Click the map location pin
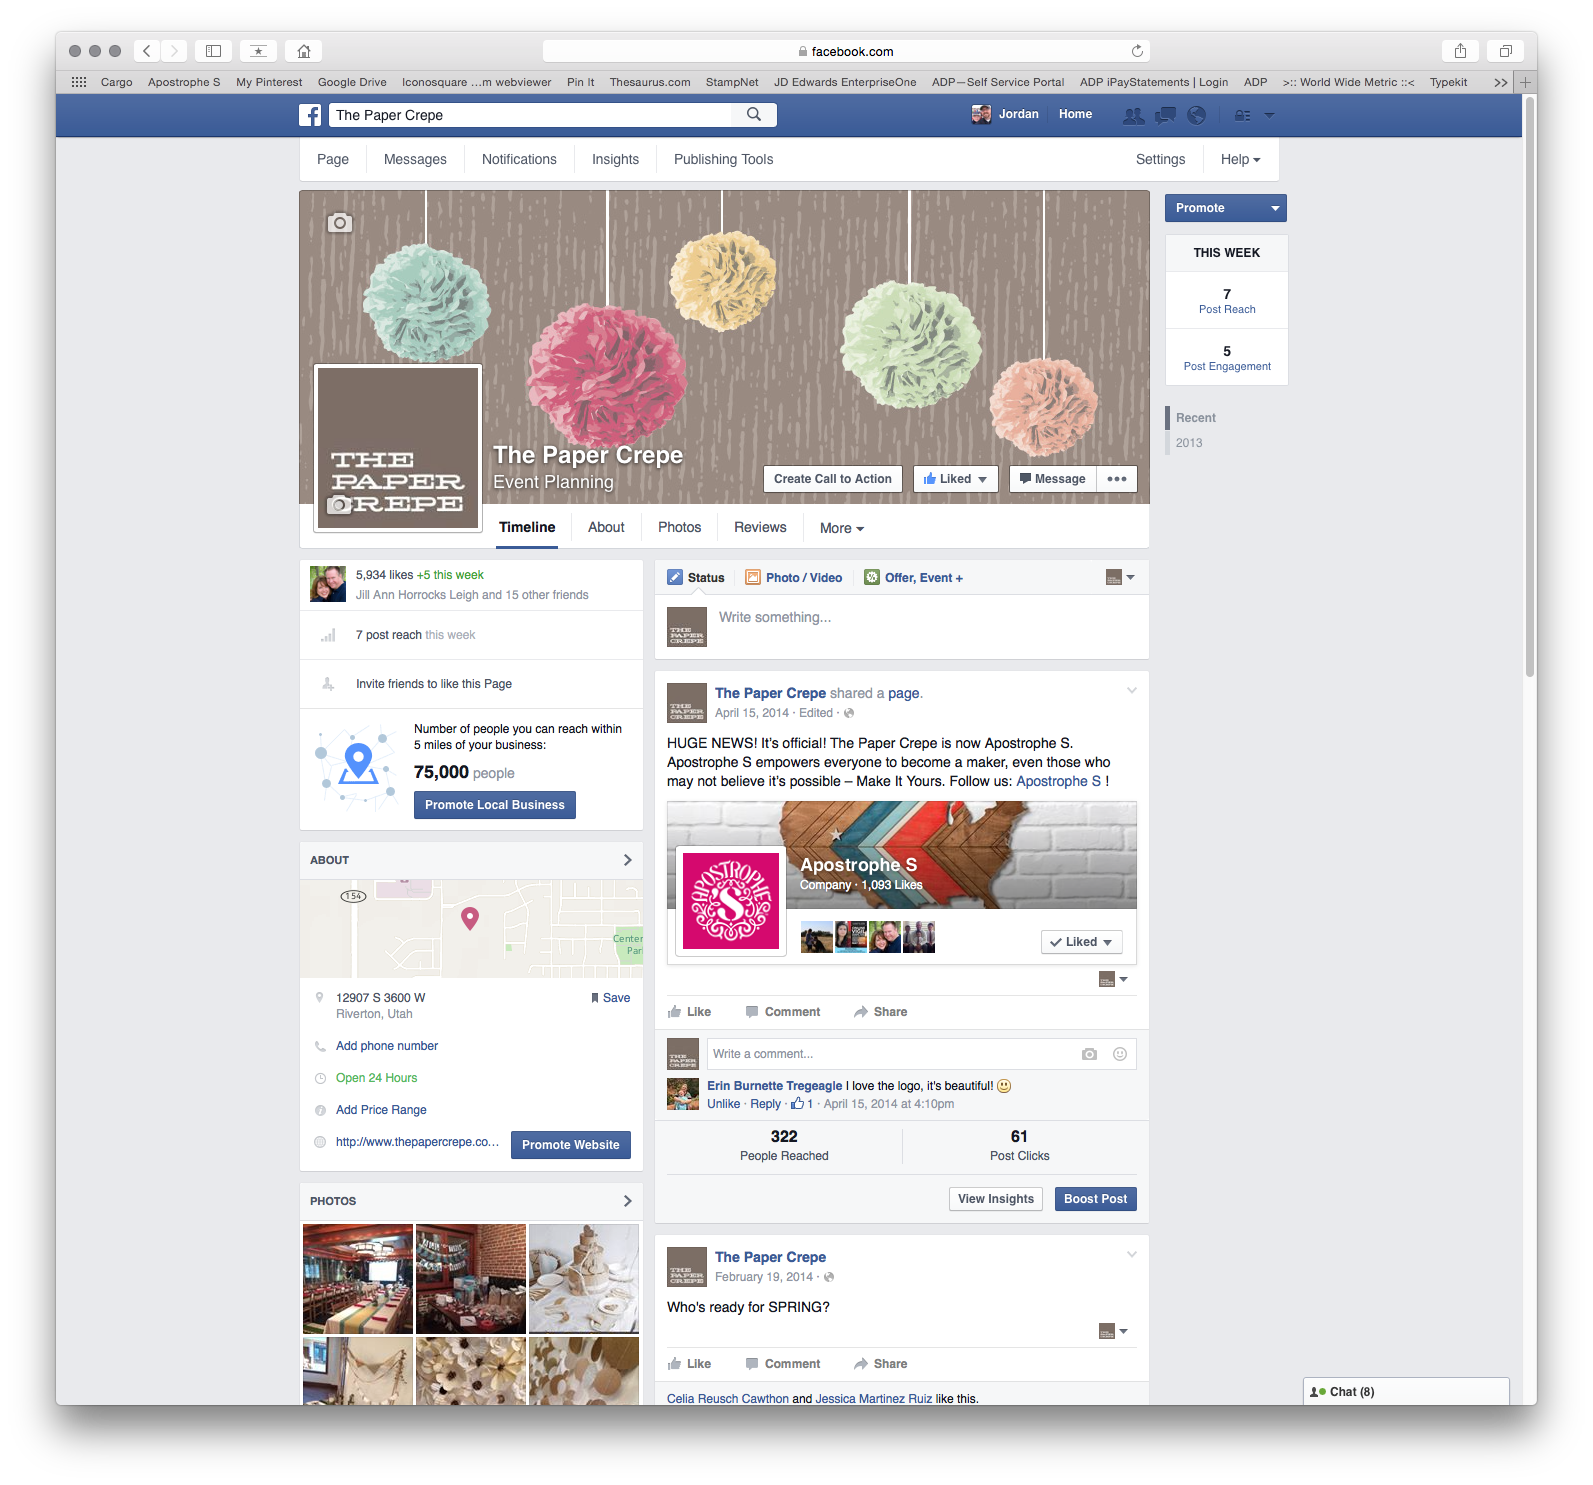Image resolution: width=1593 pixels, height=1485 pixels. click(469, 918)
